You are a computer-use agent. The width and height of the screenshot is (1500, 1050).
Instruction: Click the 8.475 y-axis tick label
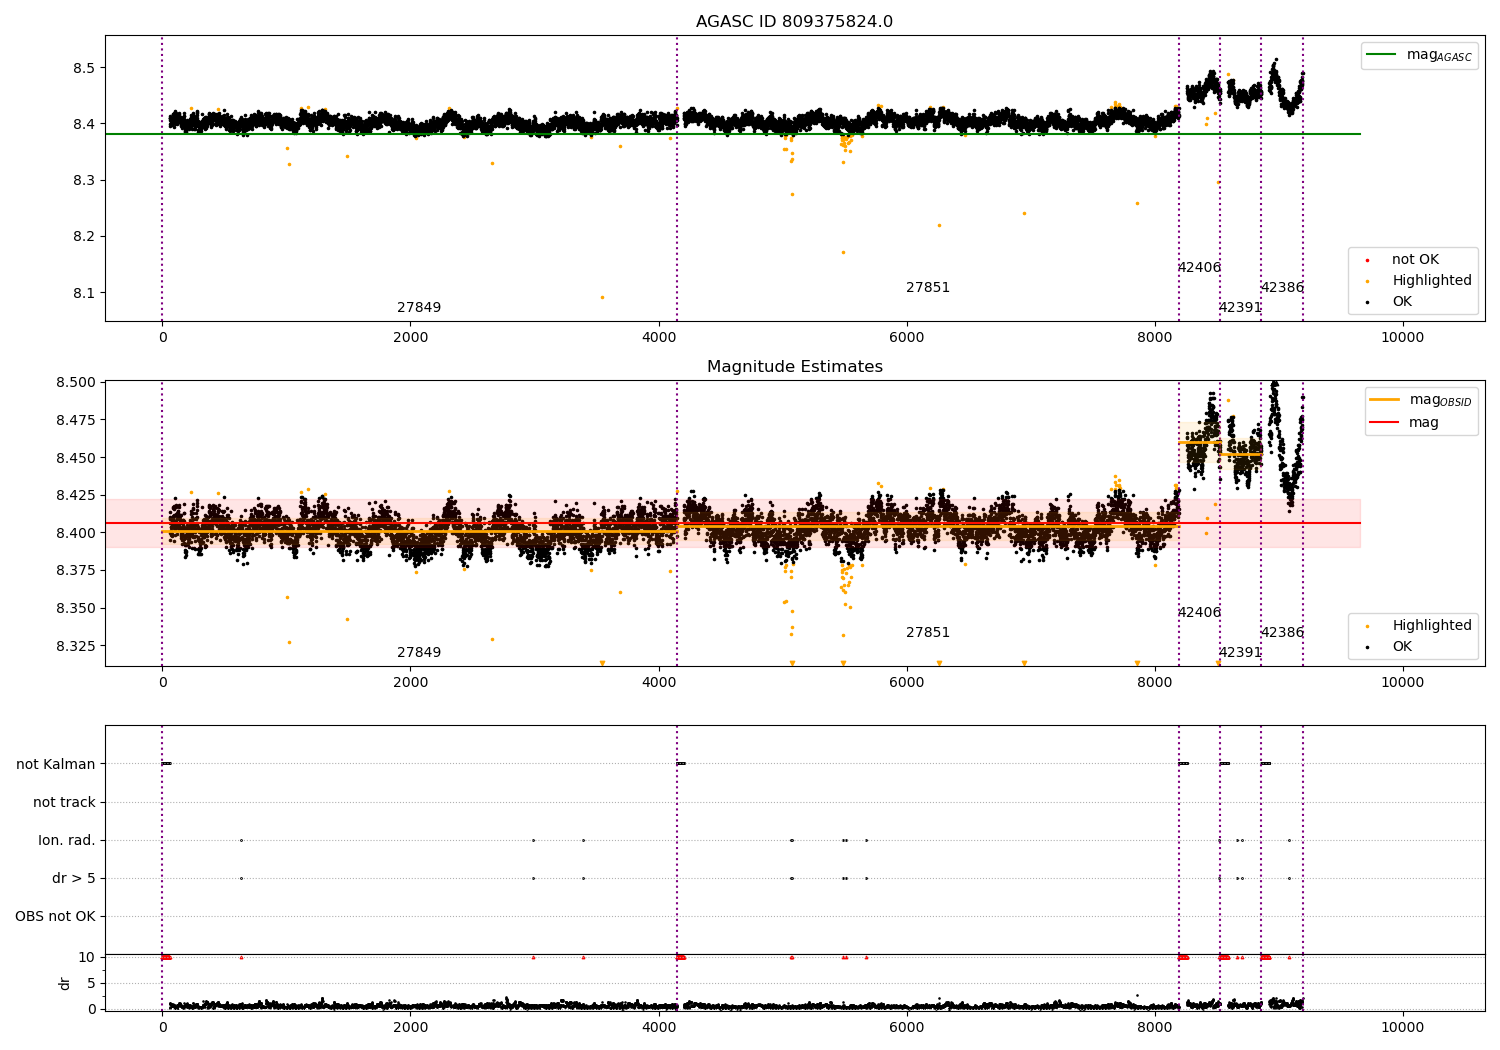click(x=76, y=420)
